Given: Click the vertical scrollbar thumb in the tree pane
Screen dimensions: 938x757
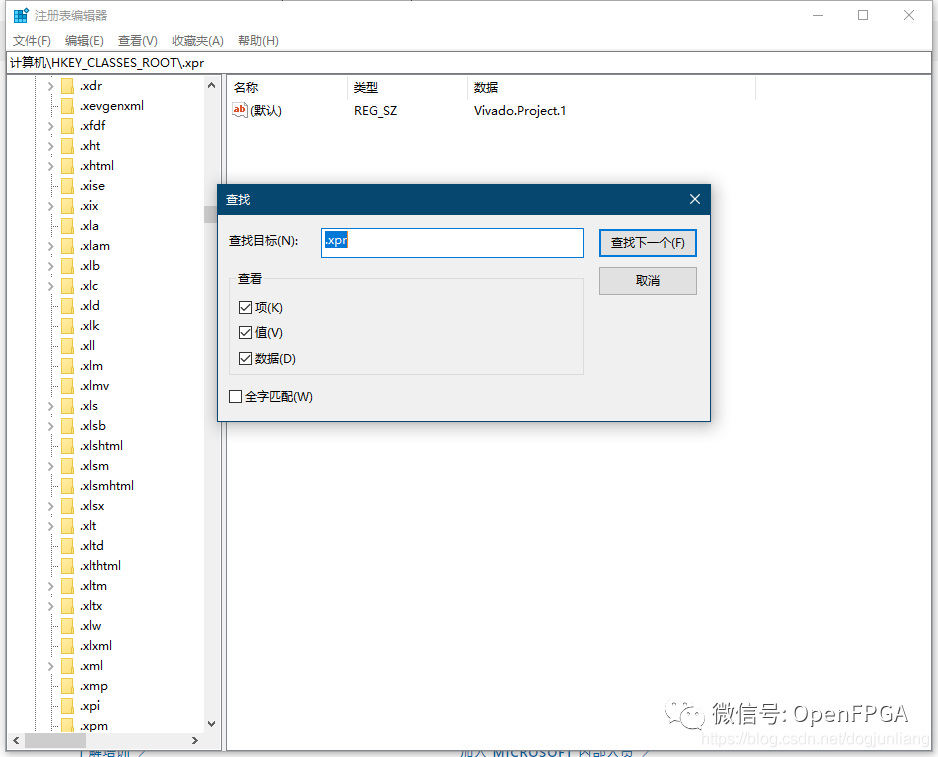Looking at the screenshot, I should coord(210,213).
